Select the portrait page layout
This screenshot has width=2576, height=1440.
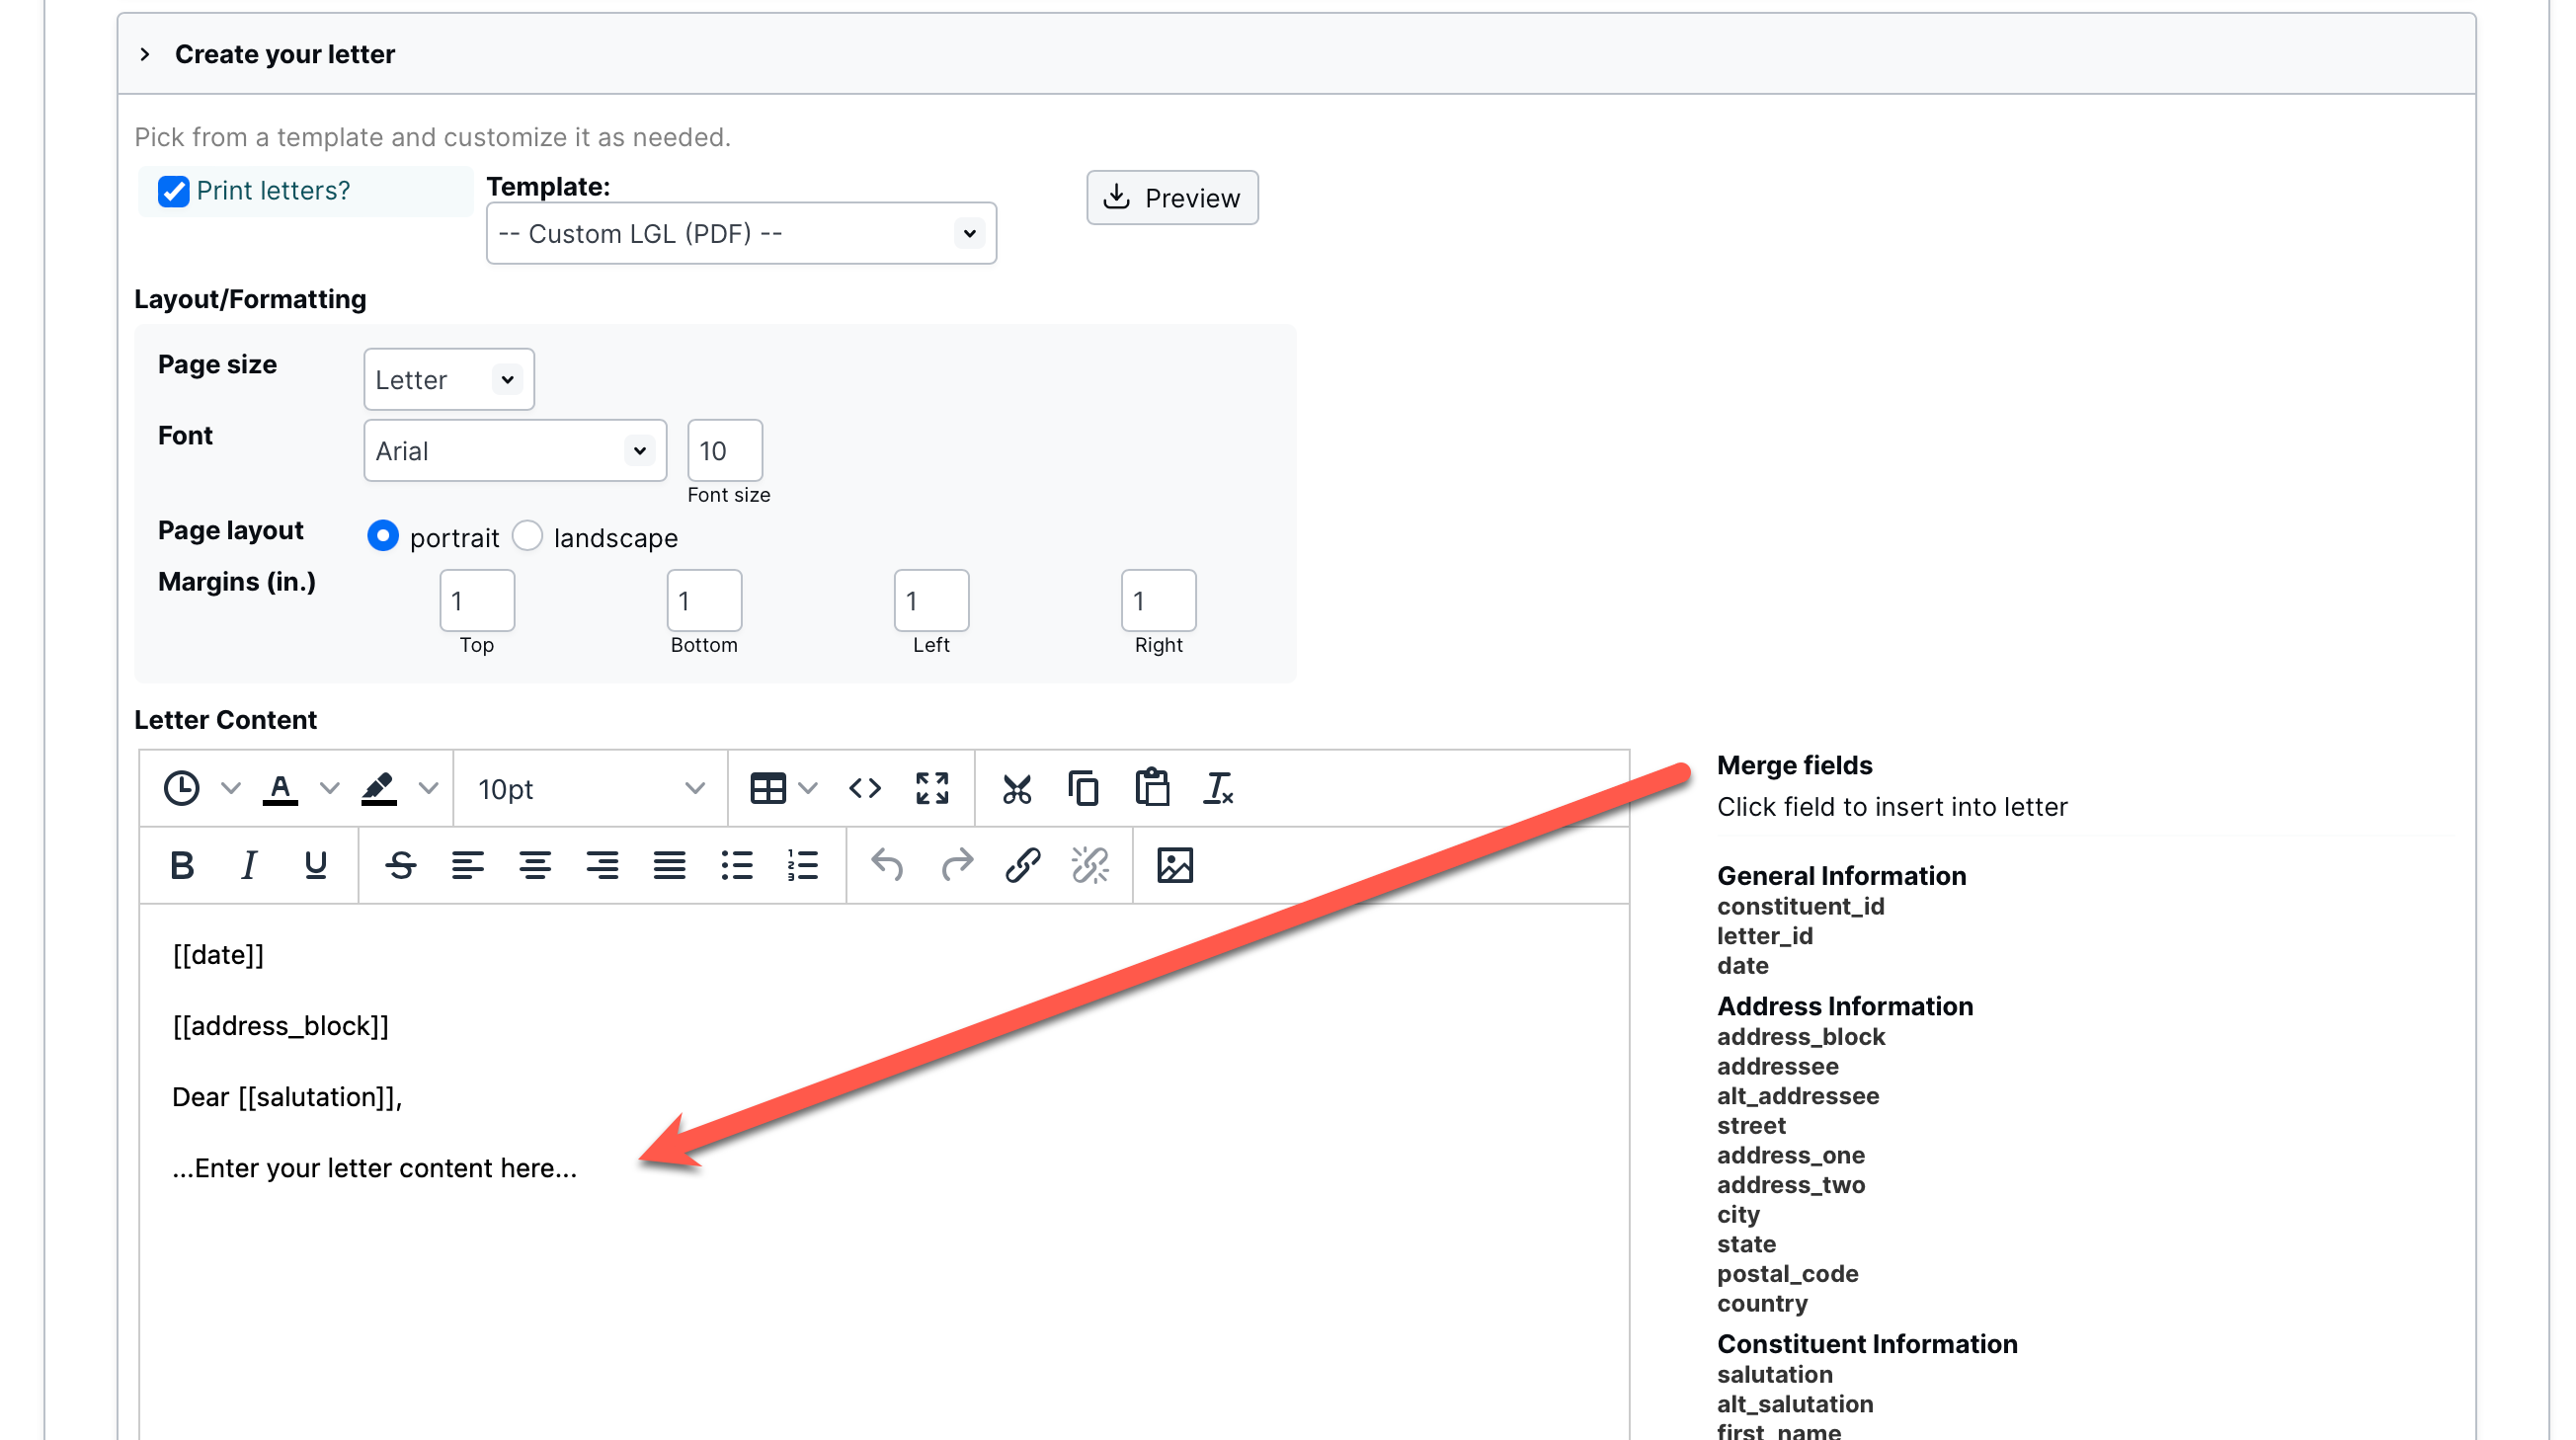click(383, 536)
